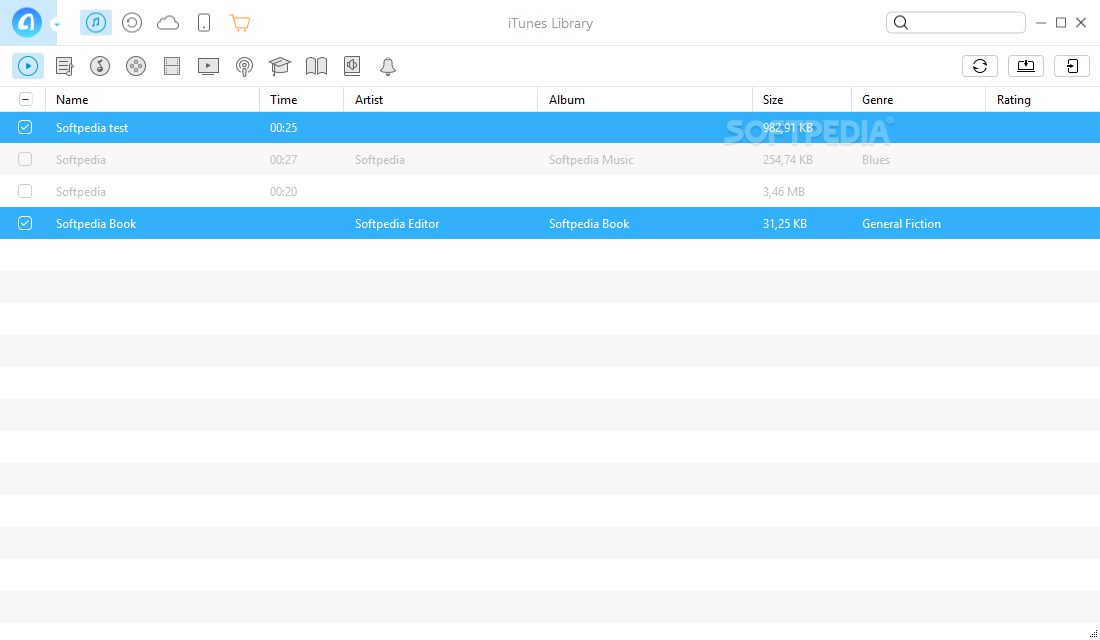This screenshot has height=640, width=1100.
Task: Sort by the Time column header
Action: click(302, 100)
